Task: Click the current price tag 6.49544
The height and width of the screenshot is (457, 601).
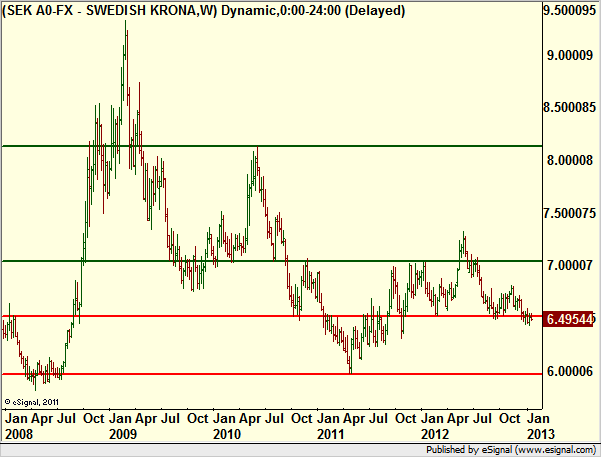Action: coord(568,319)
